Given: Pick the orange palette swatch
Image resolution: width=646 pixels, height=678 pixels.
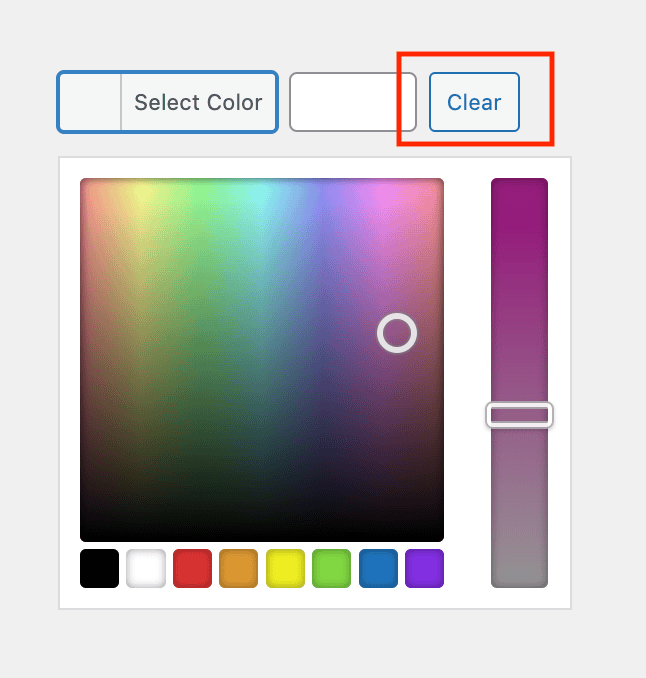Looking at the screenshot, I should click(x=239, y=568).
